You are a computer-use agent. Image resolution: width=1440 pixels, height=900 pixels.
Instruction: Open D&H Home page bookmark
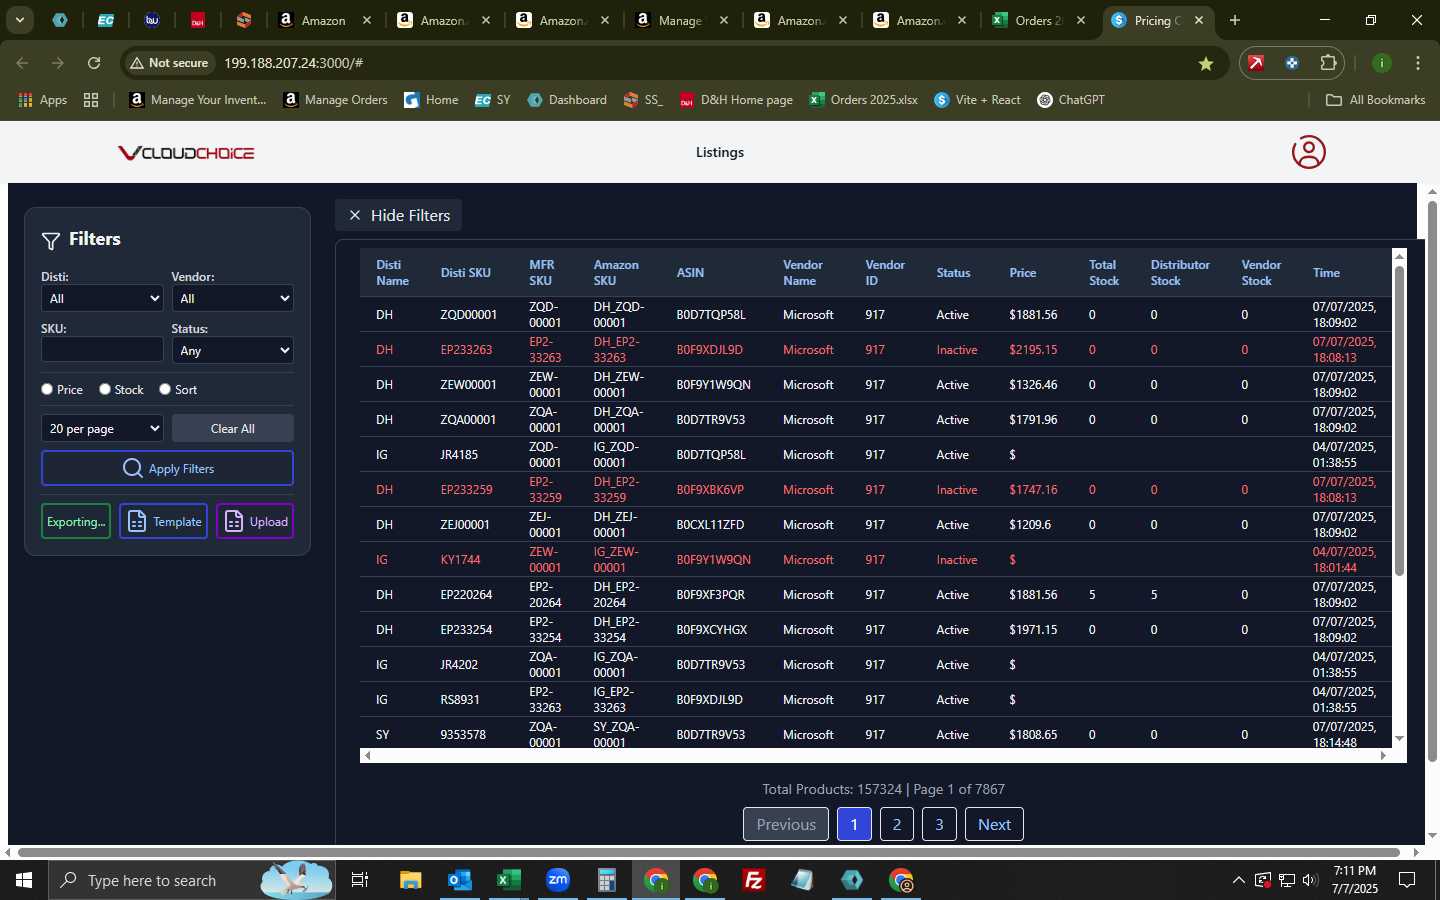point(736,100)
